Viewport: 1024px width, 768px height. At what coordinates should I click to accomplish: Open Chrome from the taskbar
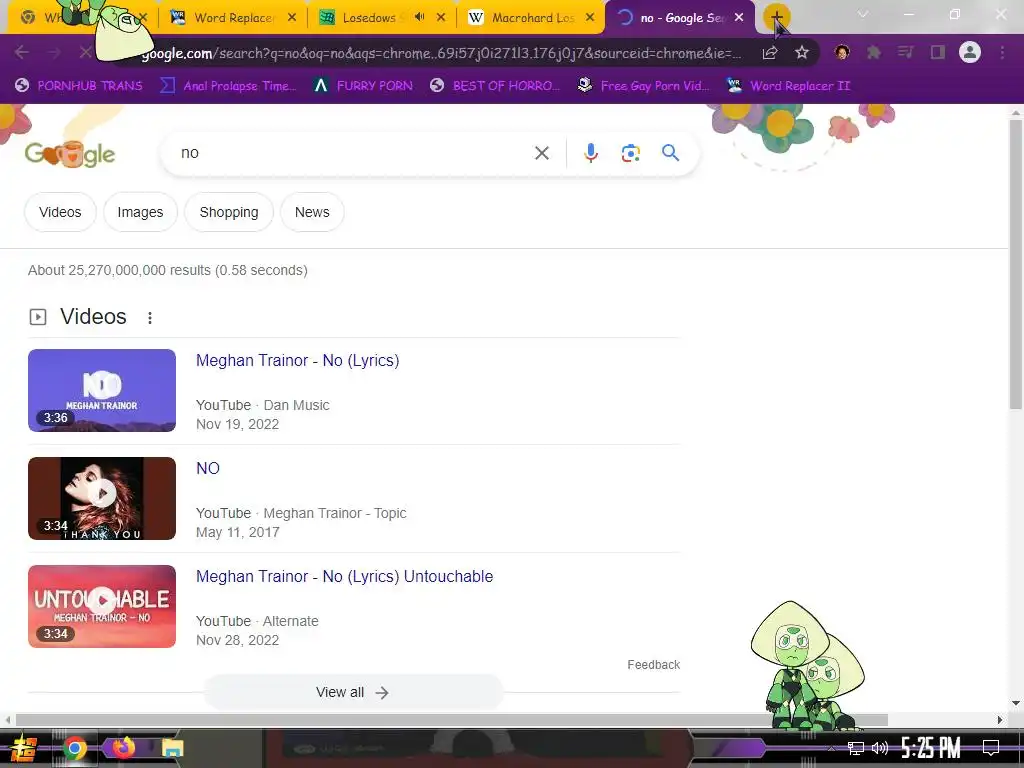pyautogui.click(x=74, y=748)
